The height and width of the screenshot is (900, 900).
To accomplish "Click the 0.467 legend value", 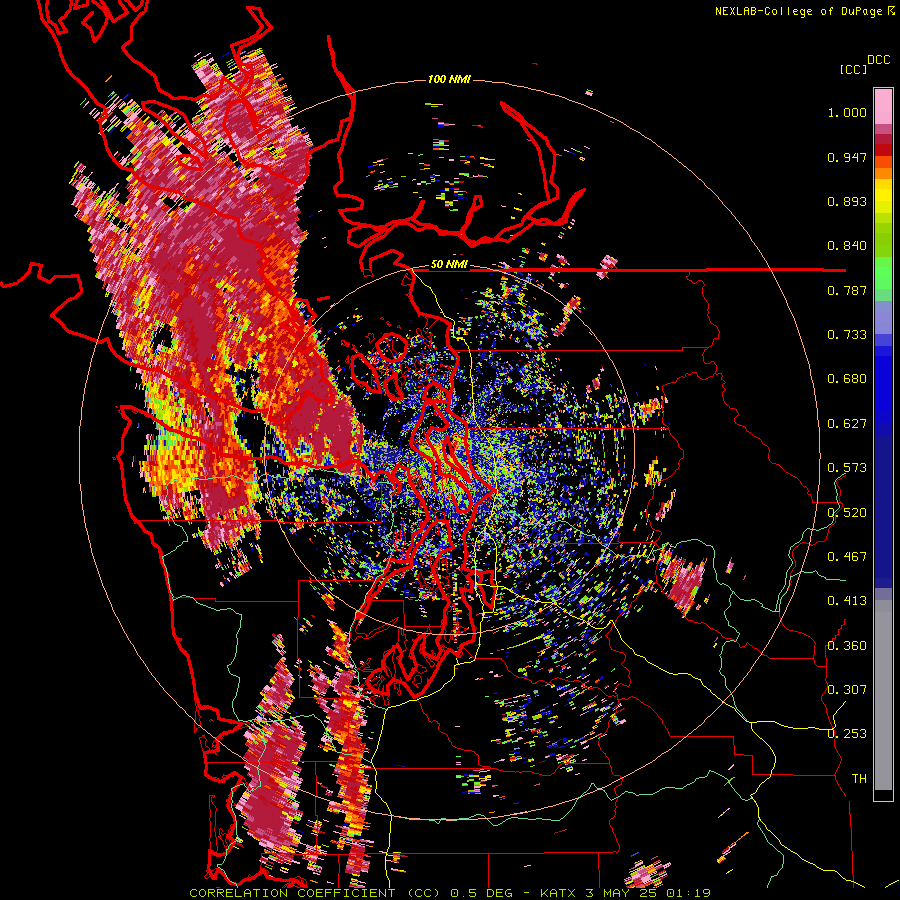I will 847,557.
